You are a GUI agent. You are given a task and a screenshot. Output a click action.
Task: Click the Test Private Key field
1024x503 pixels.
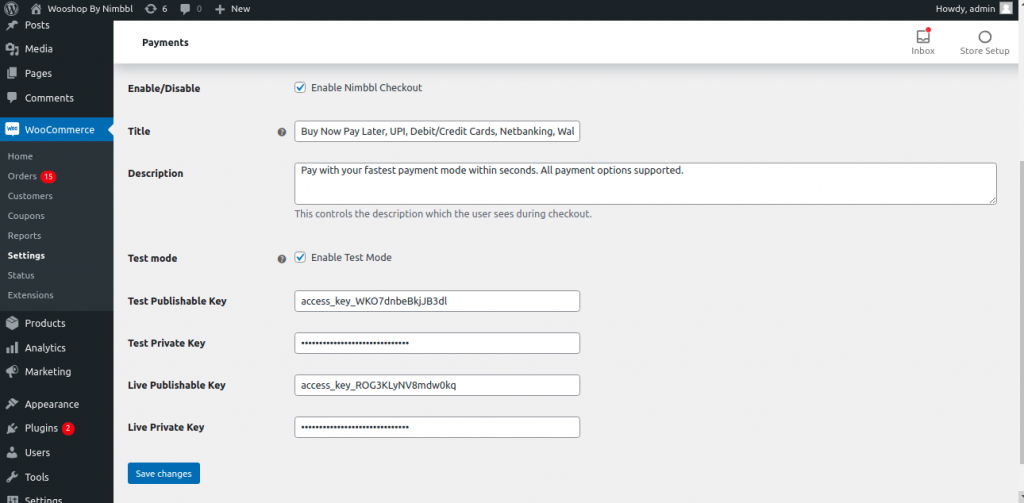click(437, 343)
